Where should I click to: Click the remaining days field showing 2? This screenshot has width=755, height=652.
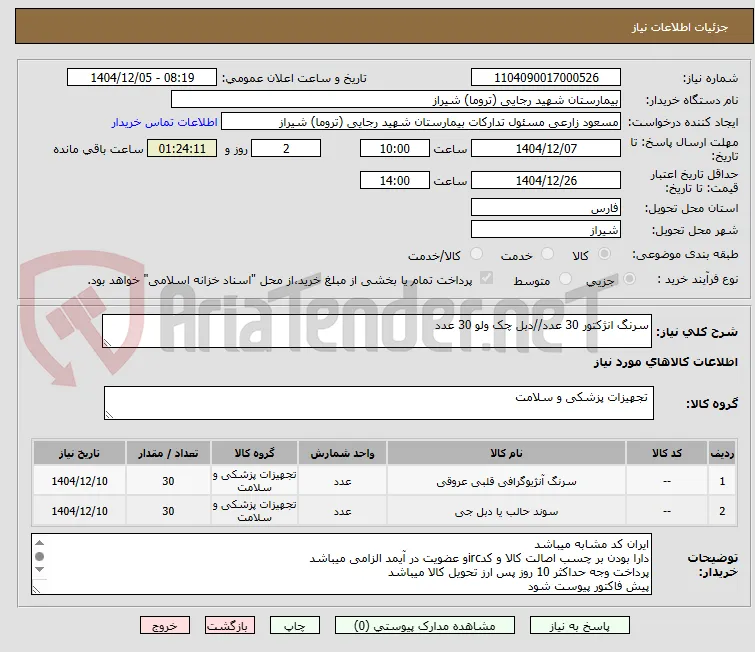point(286,148)
